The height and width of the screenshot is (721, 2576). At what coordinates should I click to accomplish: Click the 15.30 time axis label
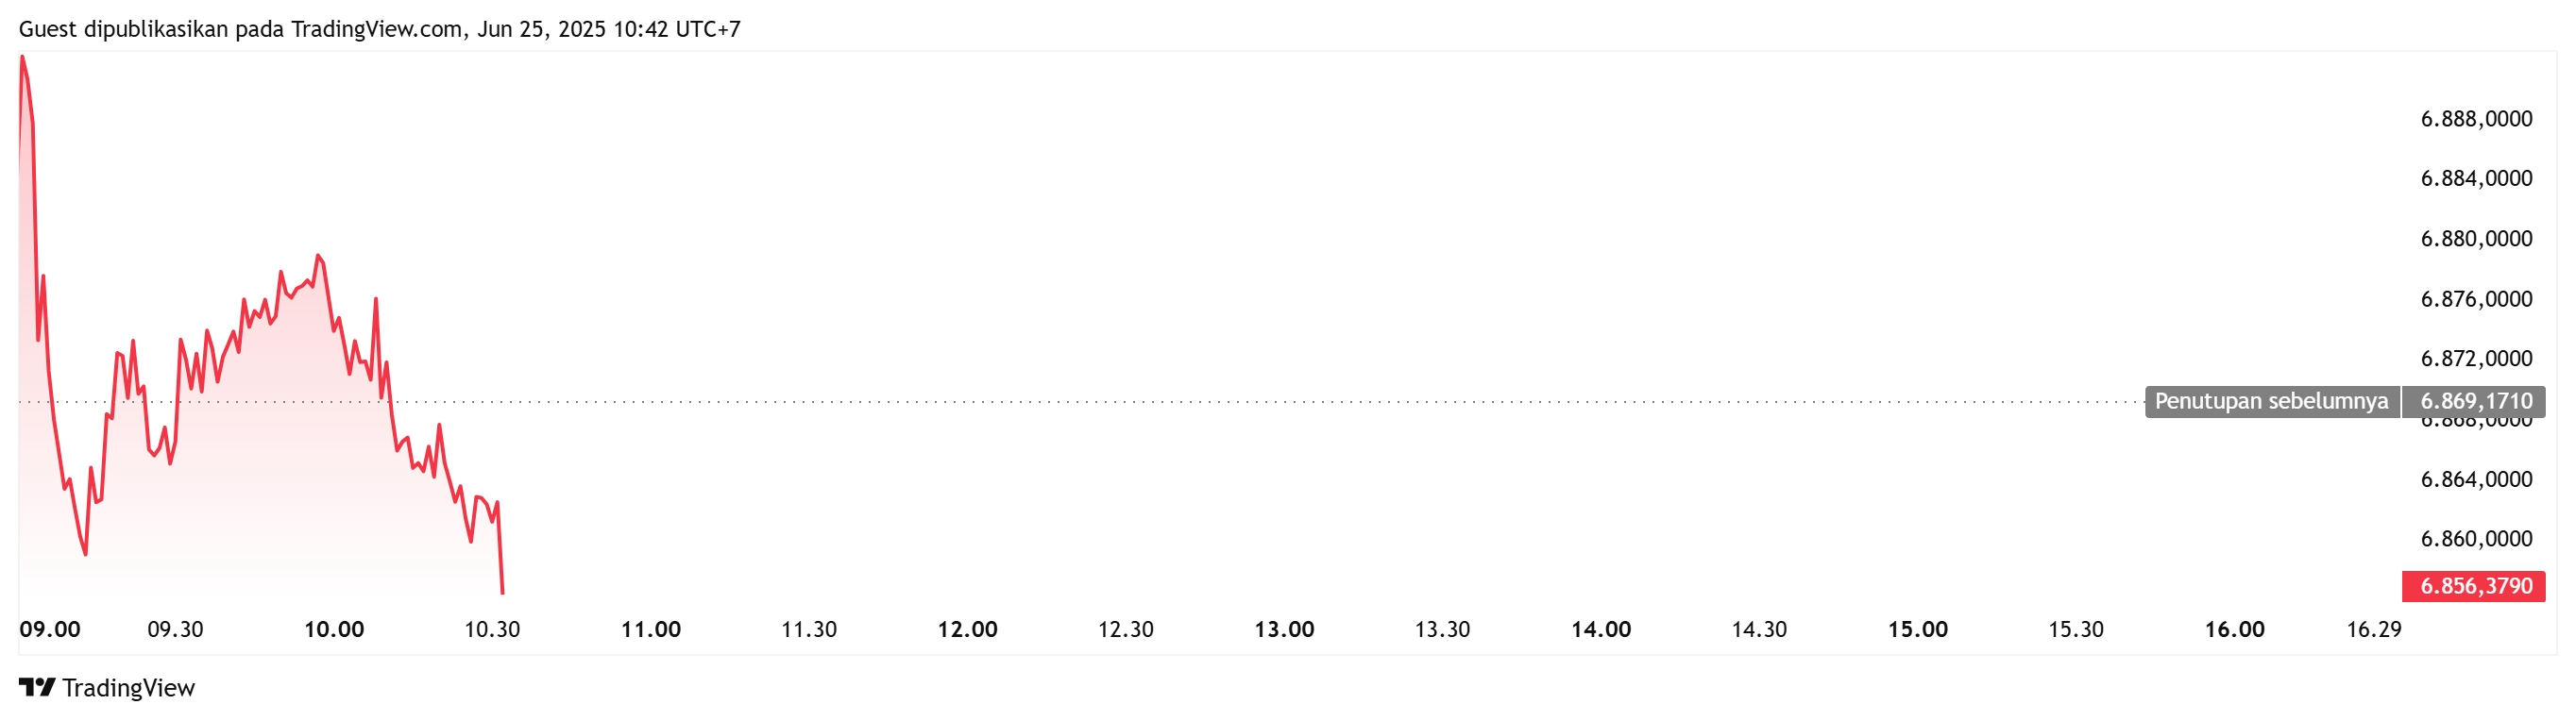(x=2076, y=629)
